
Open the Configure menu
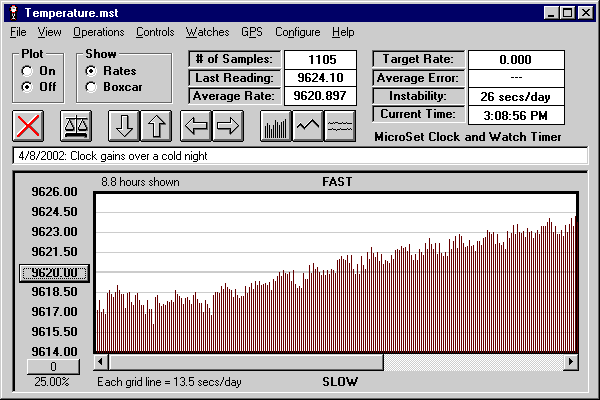click(298, 32)
